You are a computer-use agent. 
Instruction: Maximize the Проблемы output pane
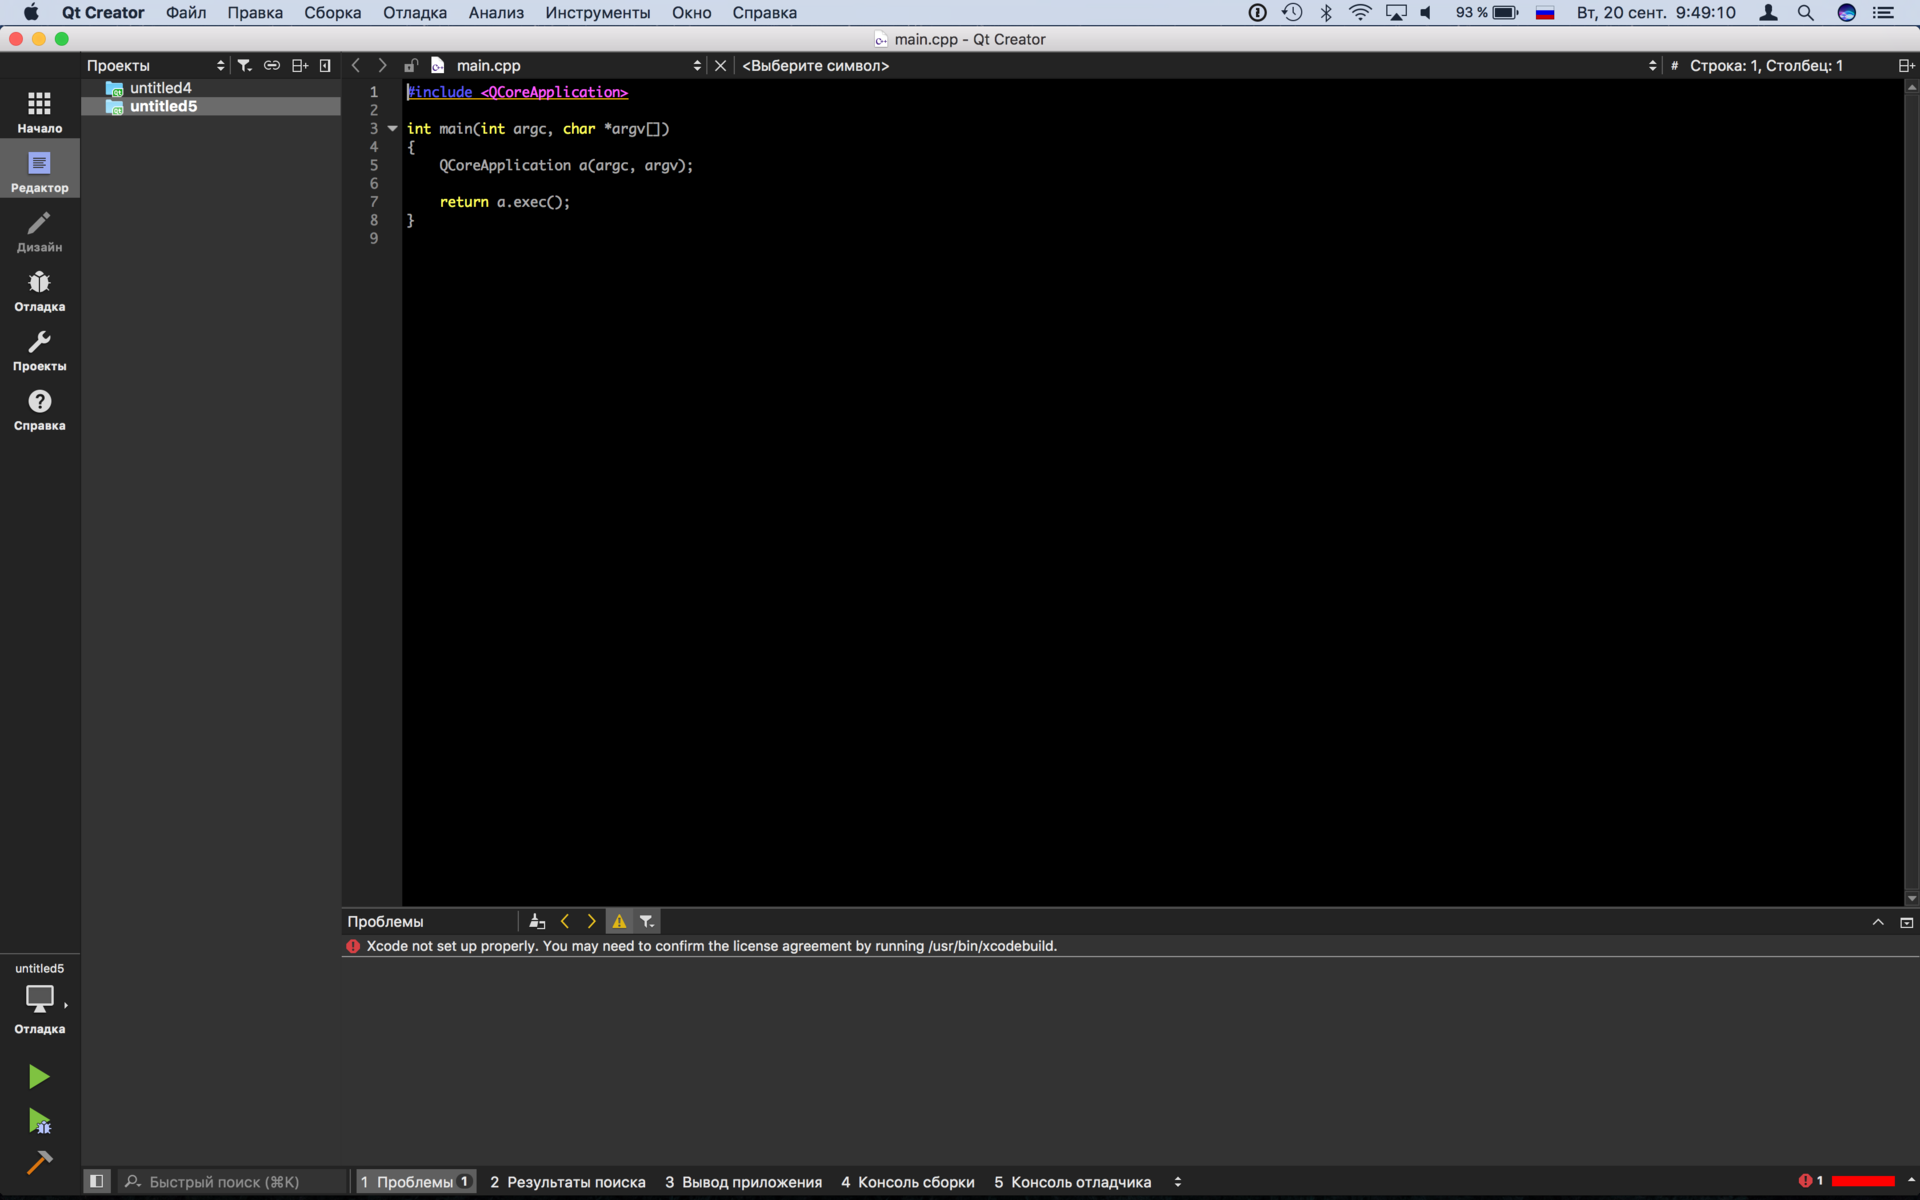coord(1906,922)
